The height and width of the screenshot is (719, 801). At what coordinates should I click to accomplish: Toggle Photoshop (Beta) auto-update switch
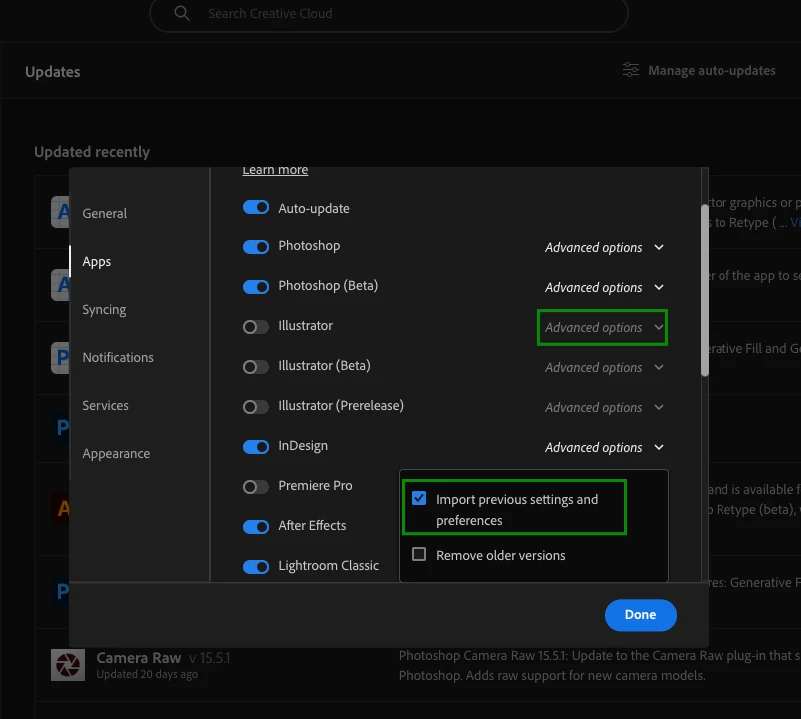(256, 287)
